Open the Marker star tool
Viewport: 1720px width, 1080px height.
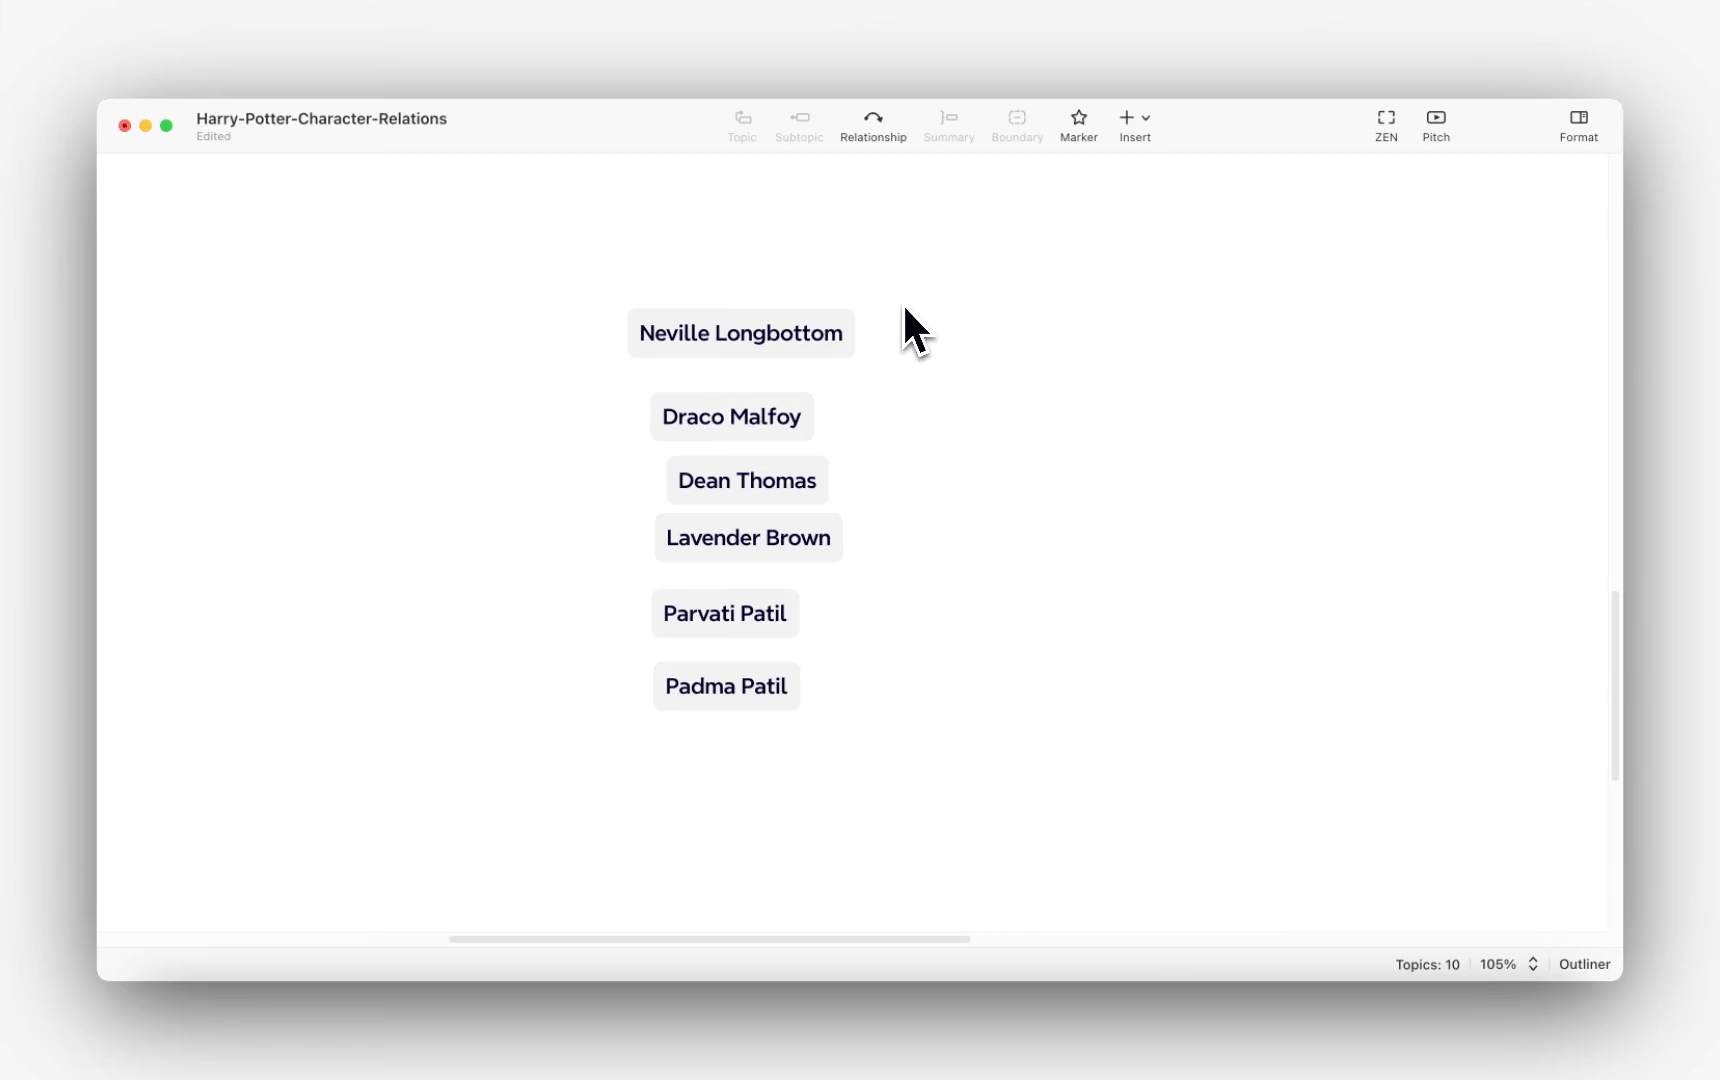1079,126
